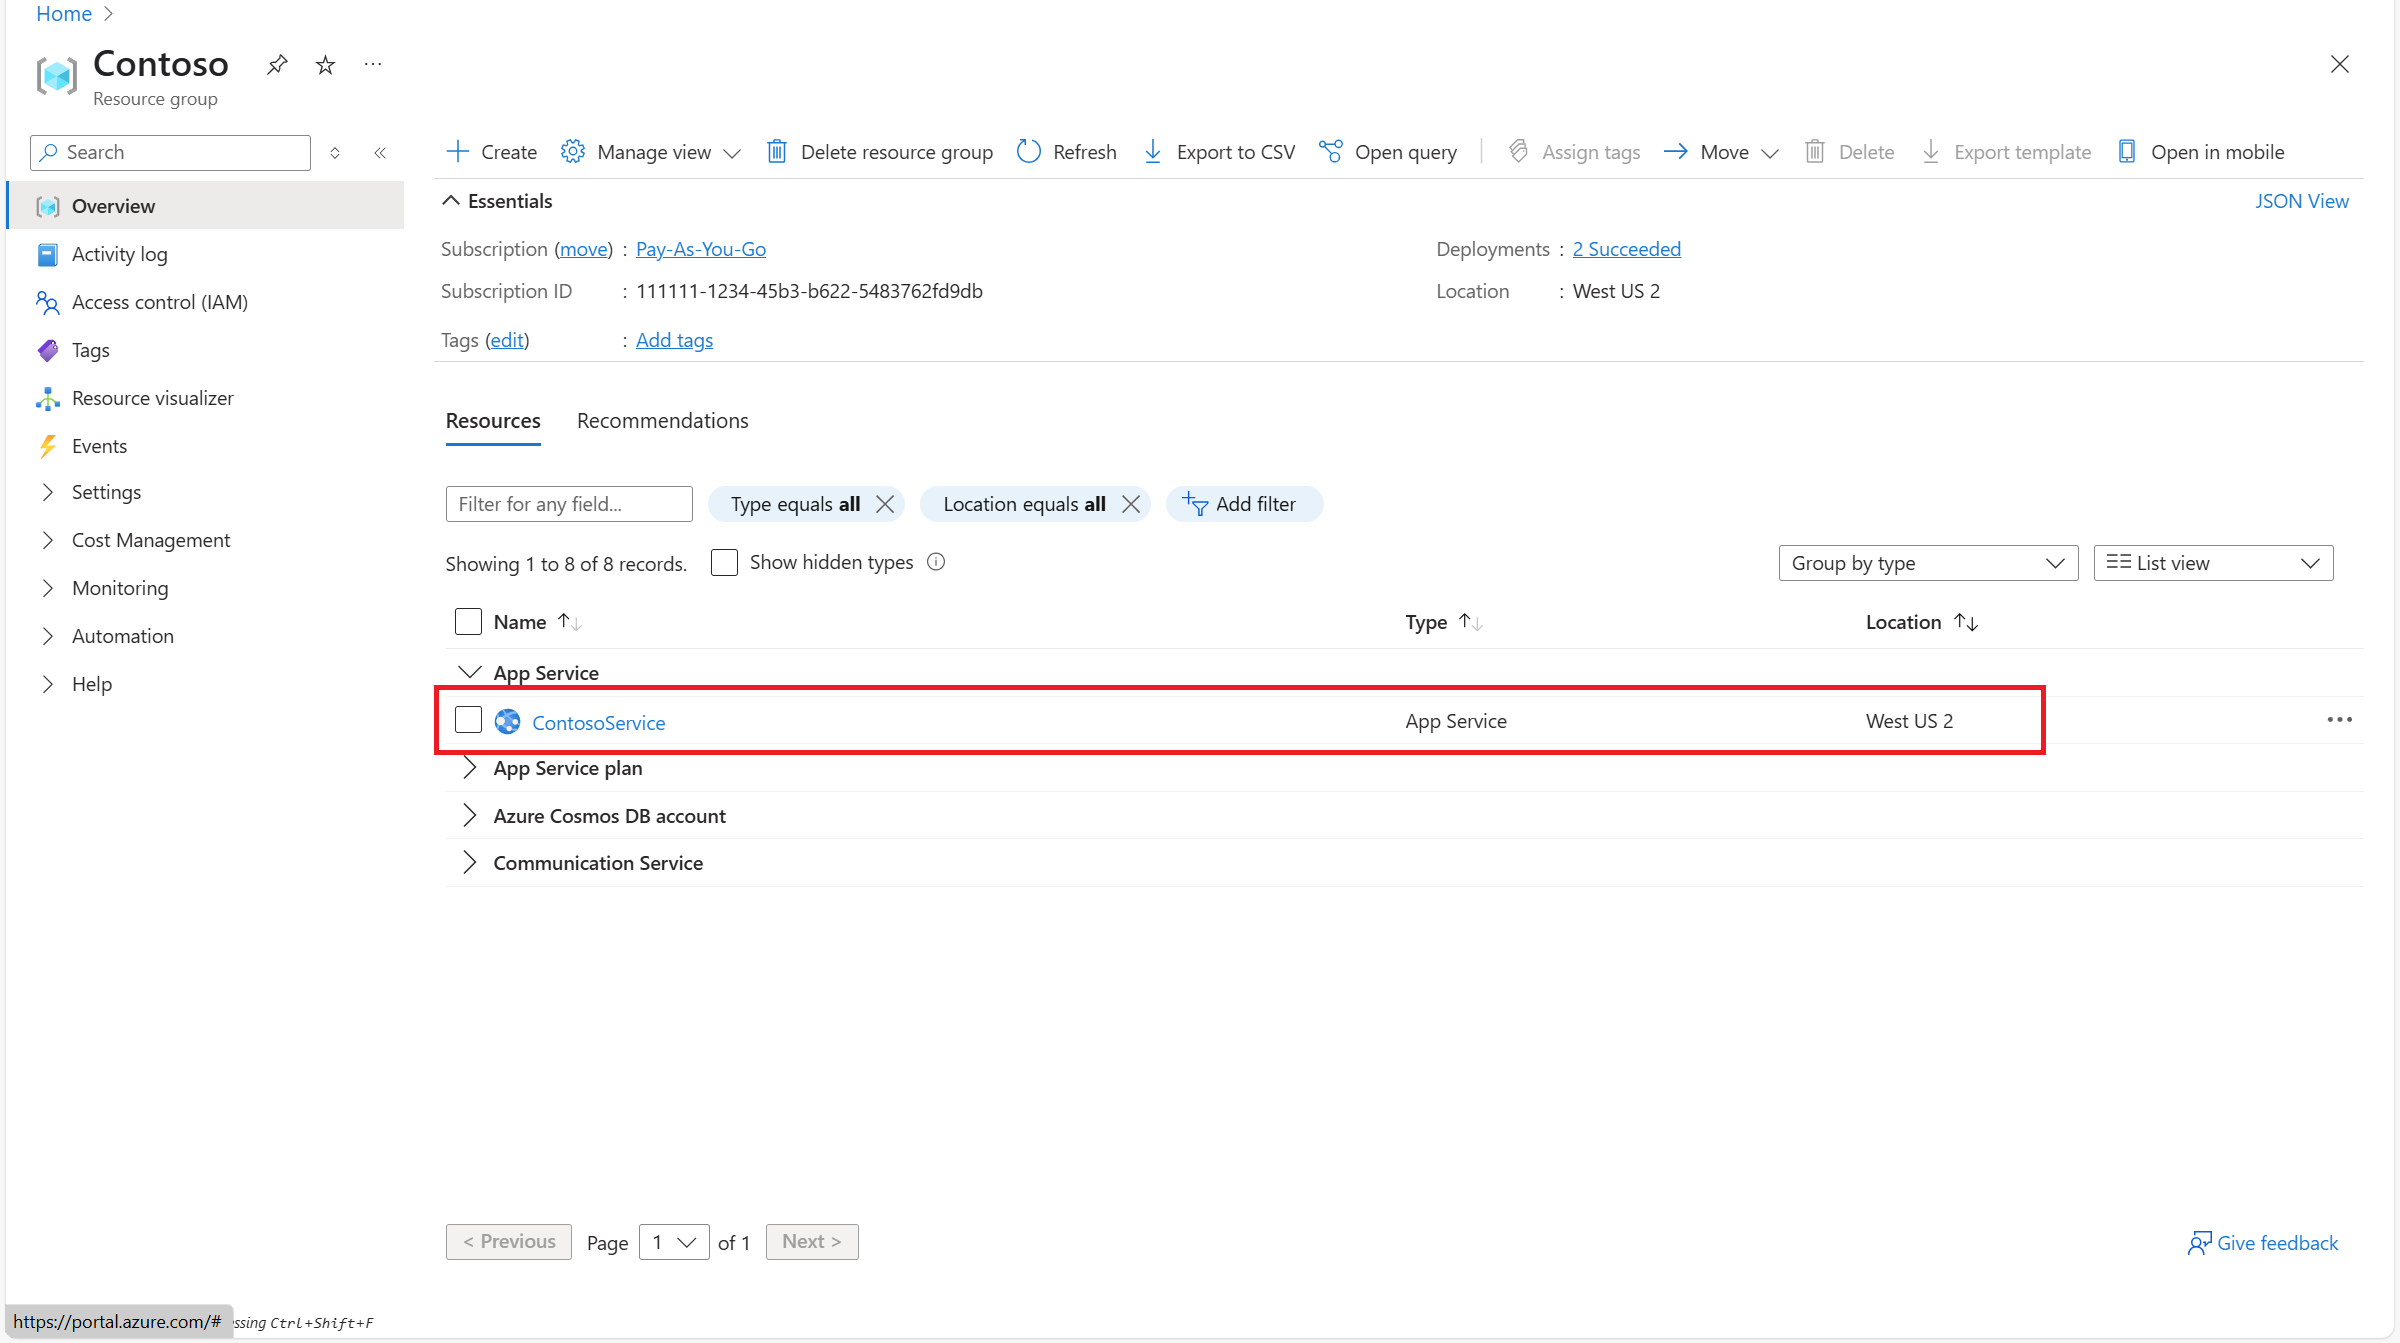
Task: Enable Show hidden types
Action: click(724, 562)
